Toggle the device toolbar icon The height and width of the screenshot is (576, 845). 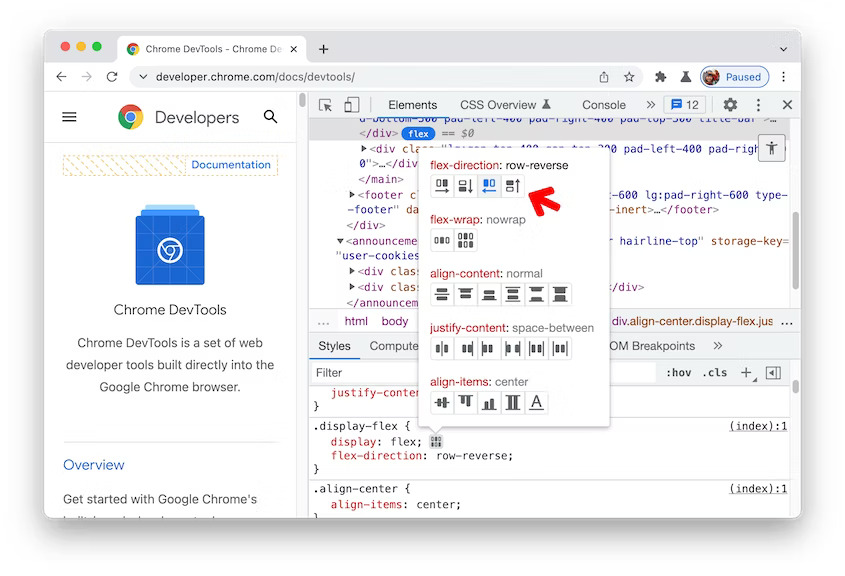coord(351,104)
